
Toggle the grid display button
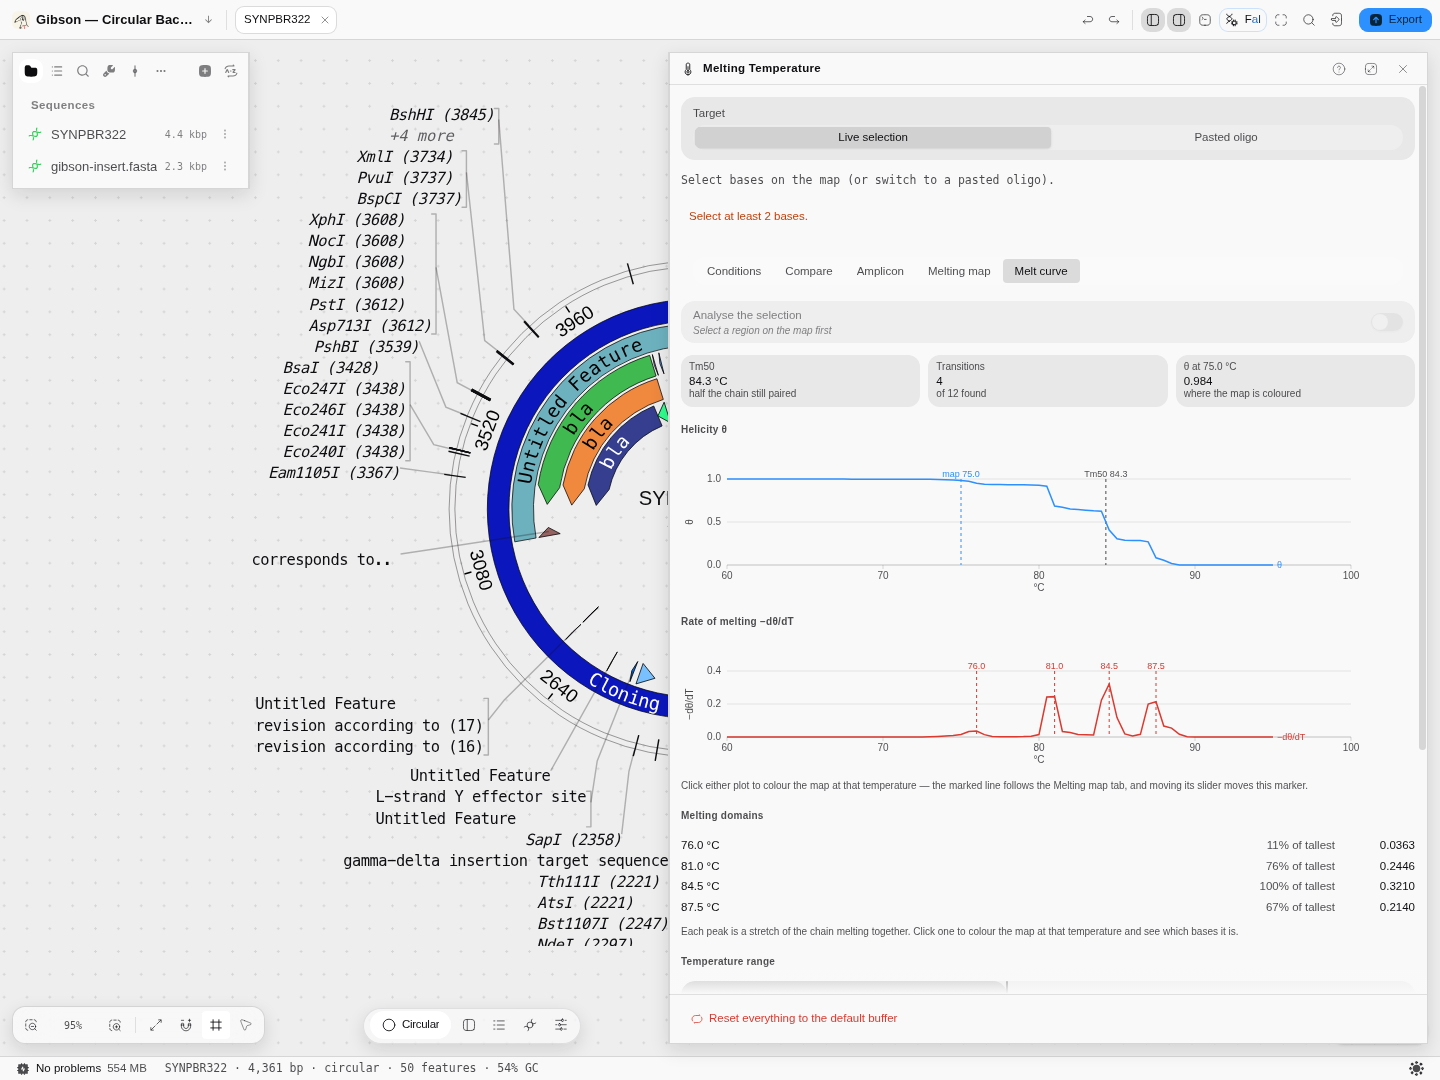pos(216,1025)
